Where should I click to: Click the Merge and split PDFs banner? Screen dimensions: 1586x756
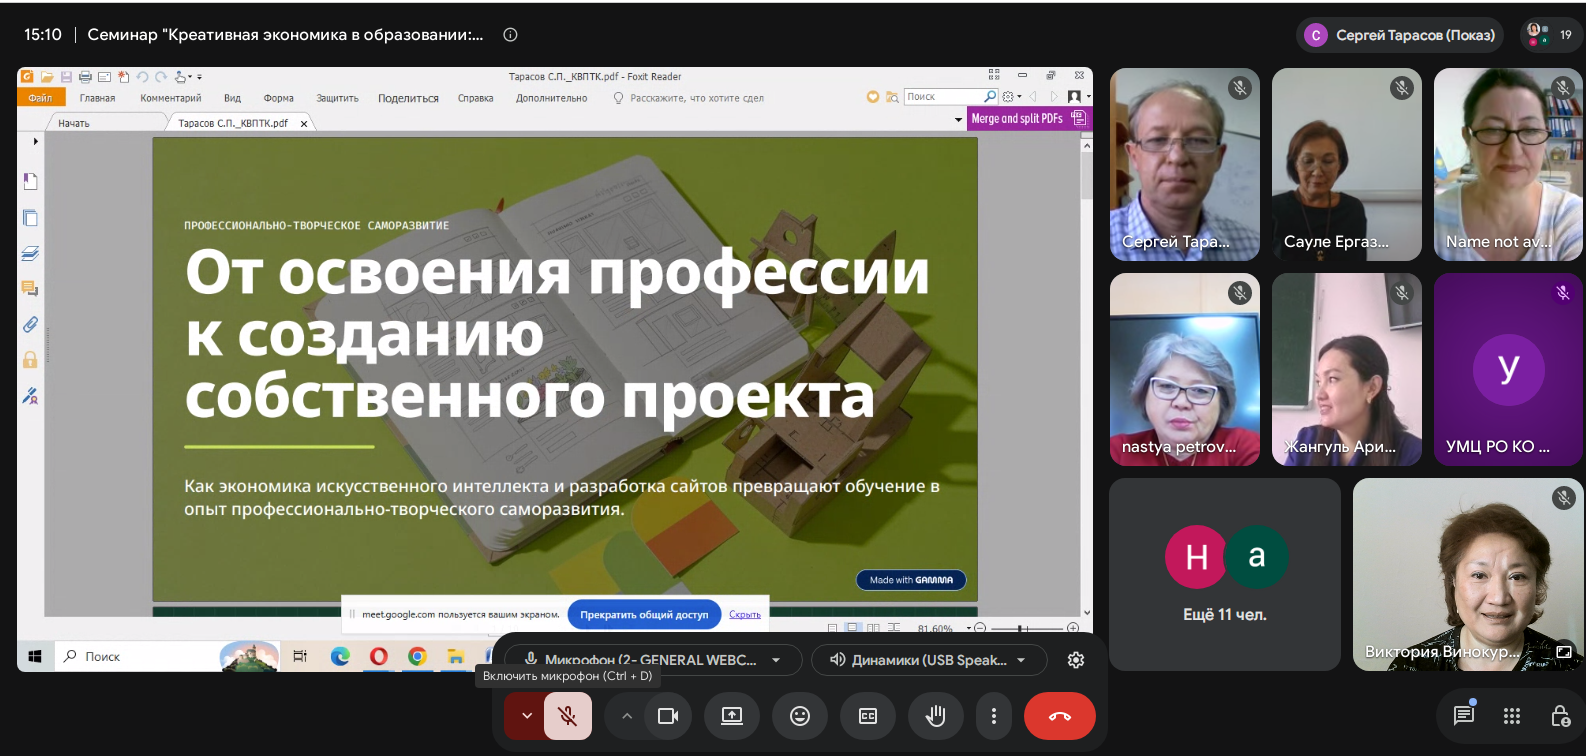(x=1029, y=118)
